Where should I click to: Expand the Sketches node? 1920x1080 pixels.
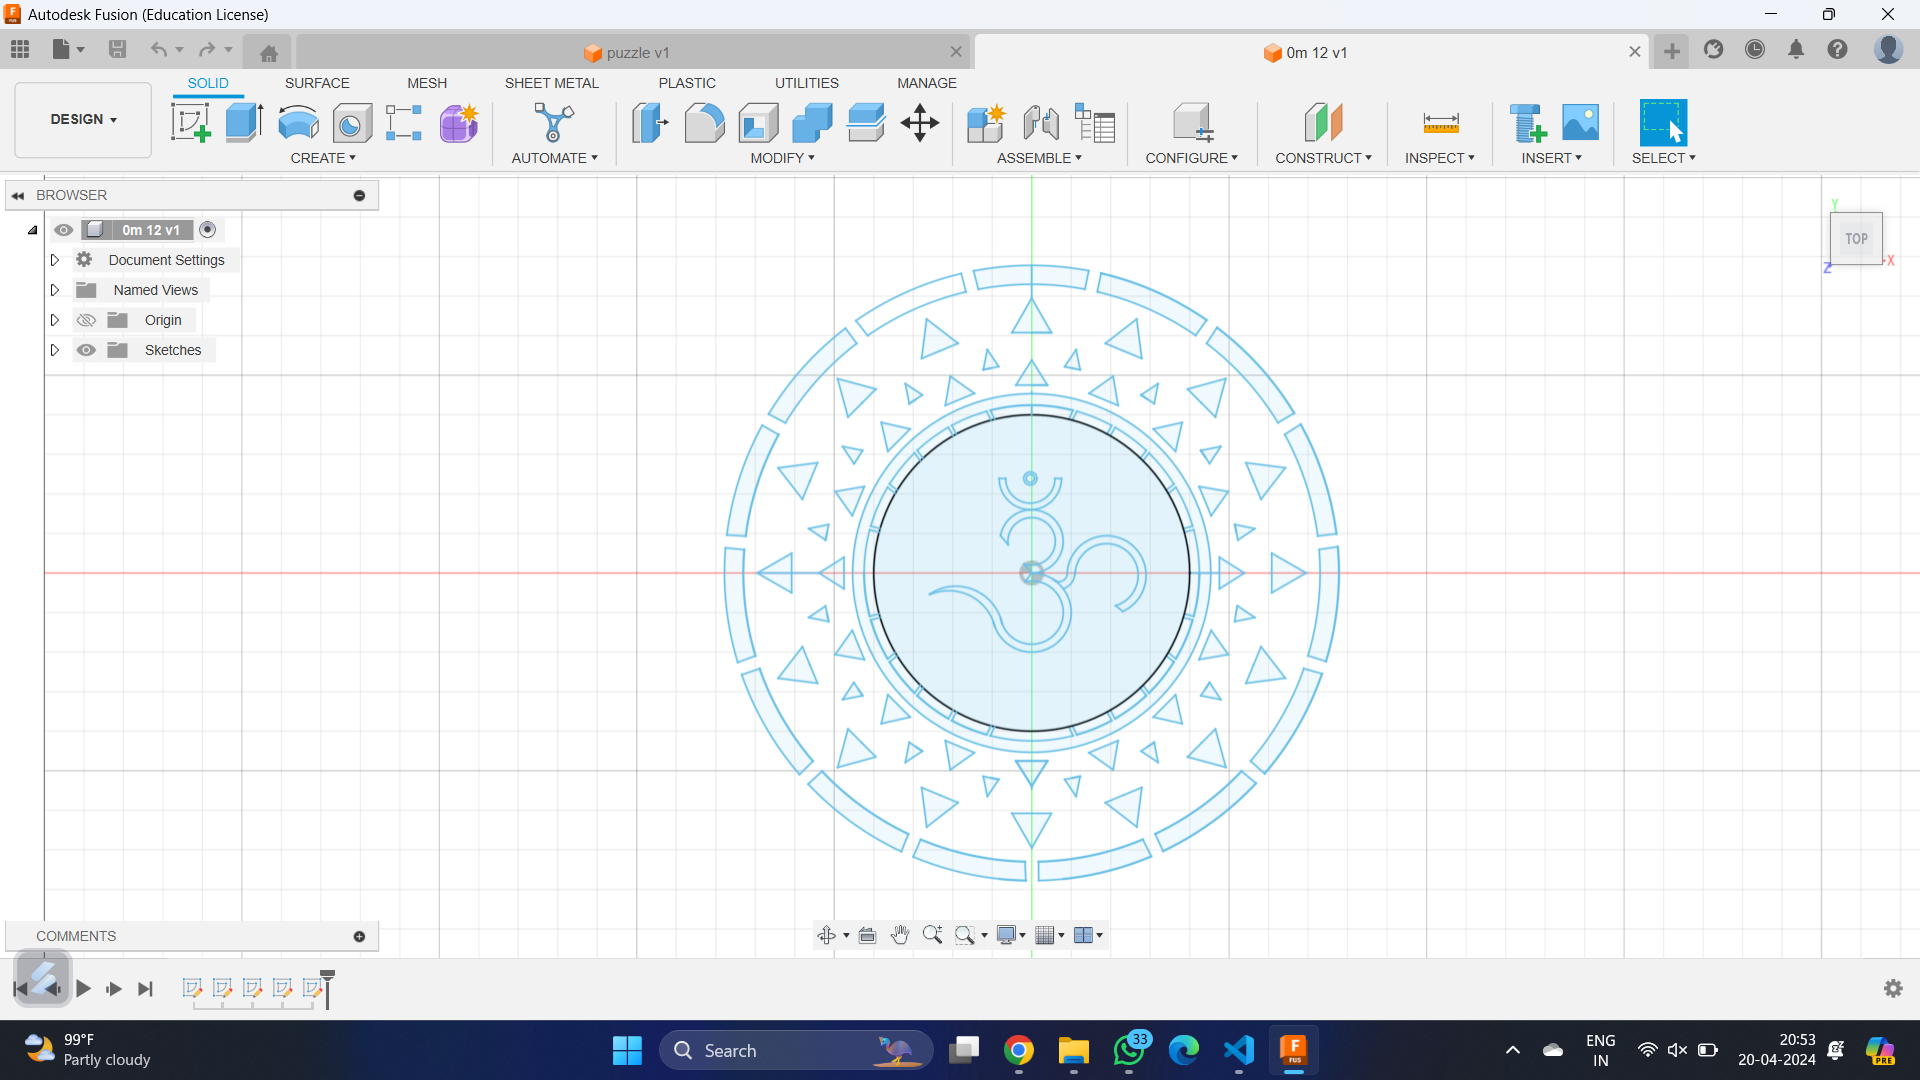click(x=55, y=350)
